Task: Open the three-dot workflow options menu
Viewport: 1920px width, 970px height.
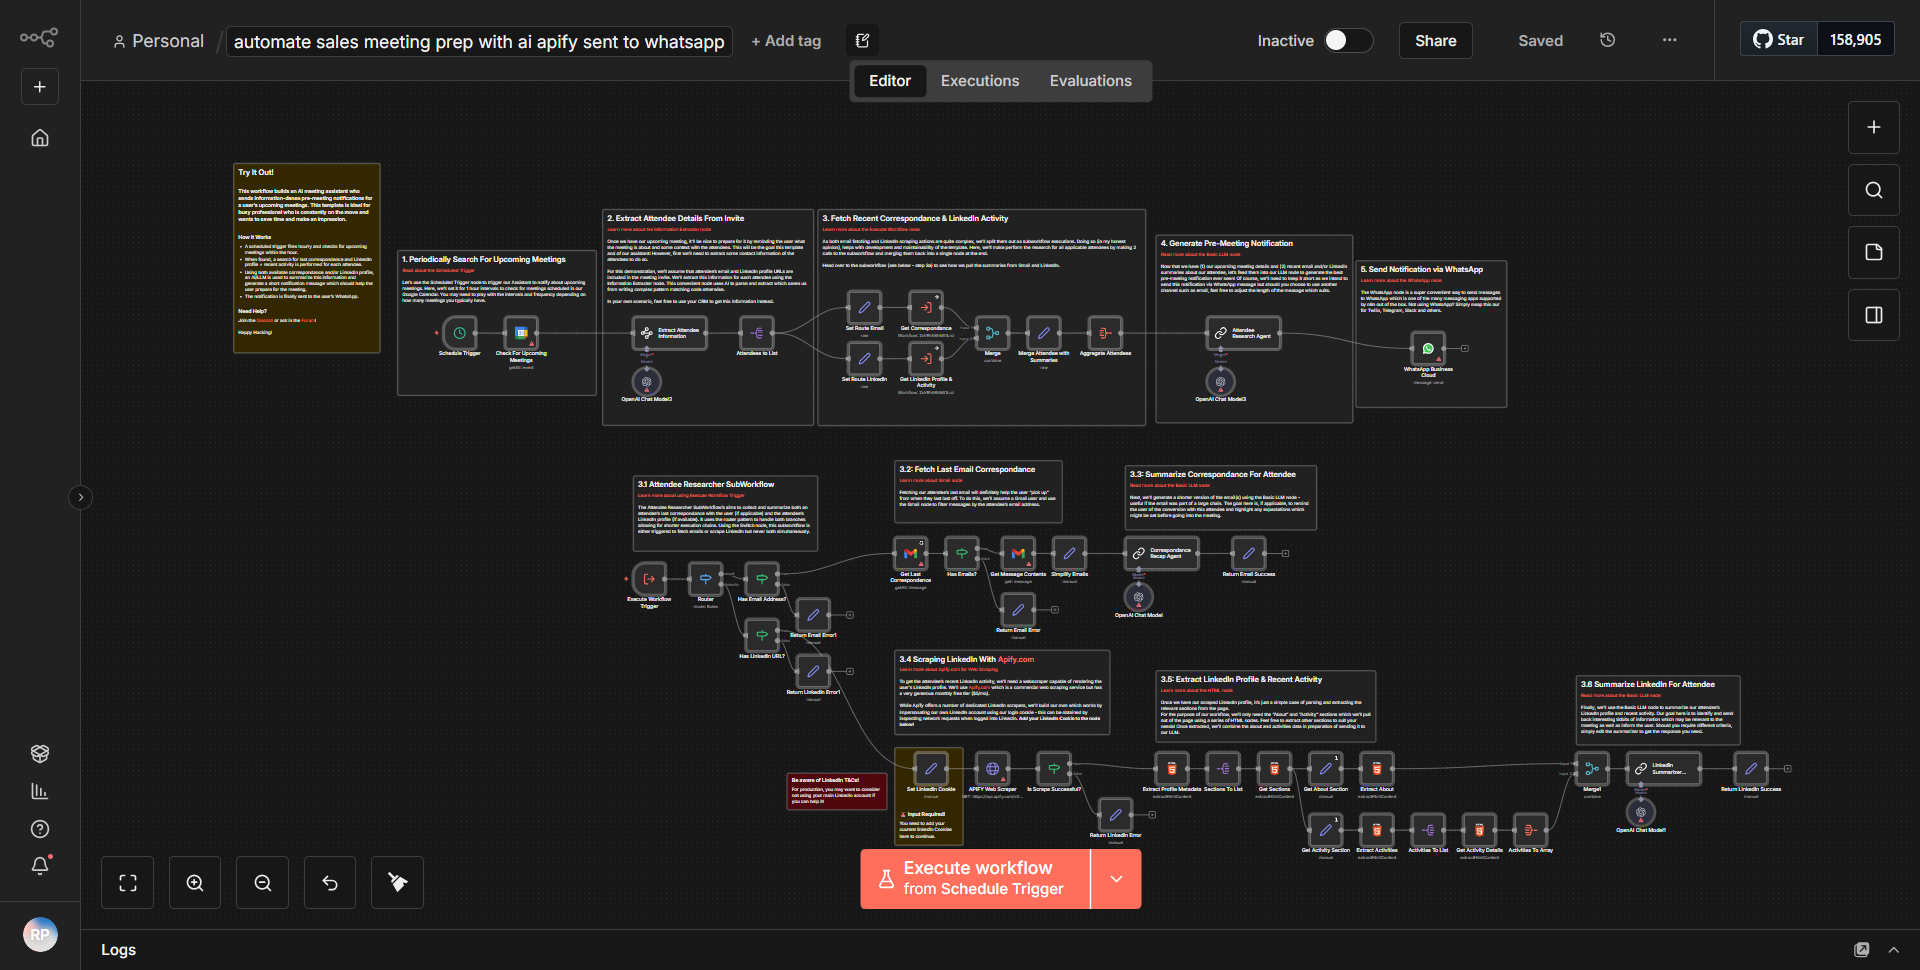Action: pos(1669,40)
